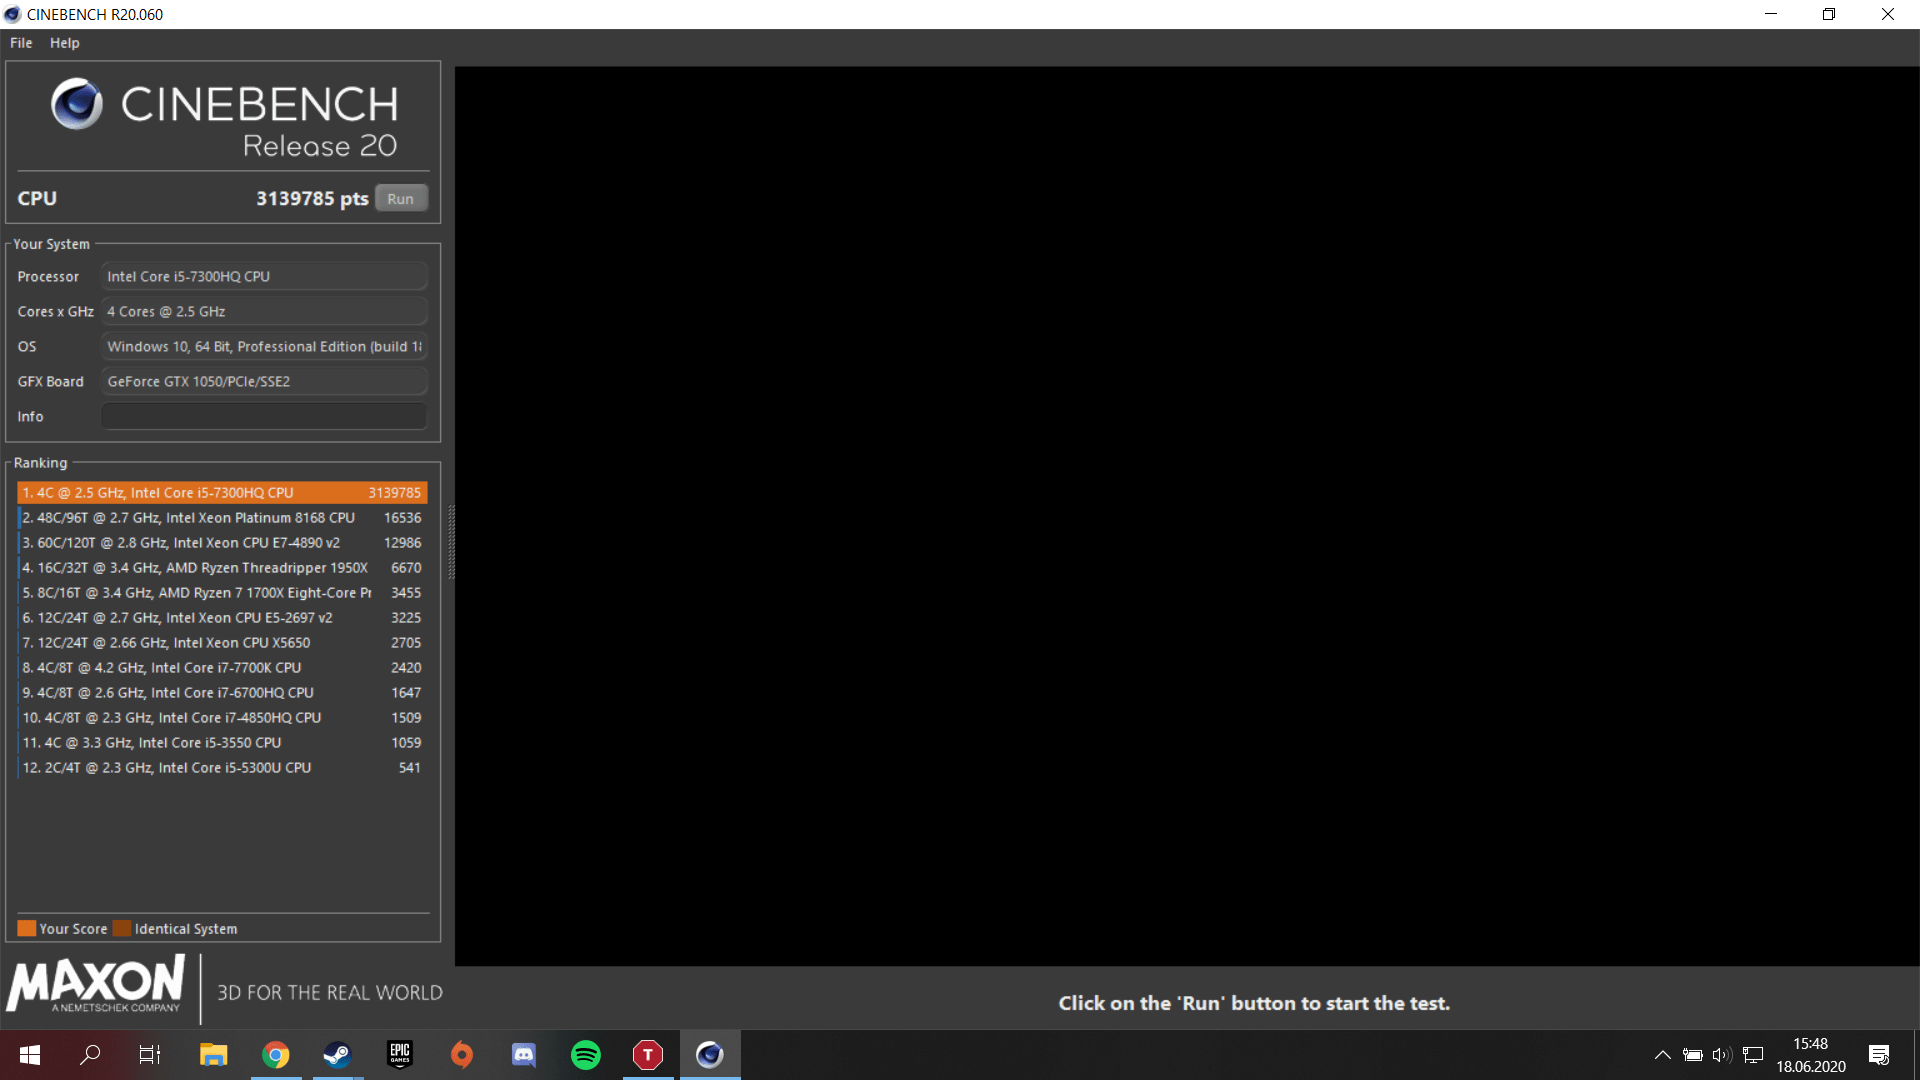This screenshot has height=1080, width=1920.
Task: Click the volume icon in system tray
Action: 1721,1055
